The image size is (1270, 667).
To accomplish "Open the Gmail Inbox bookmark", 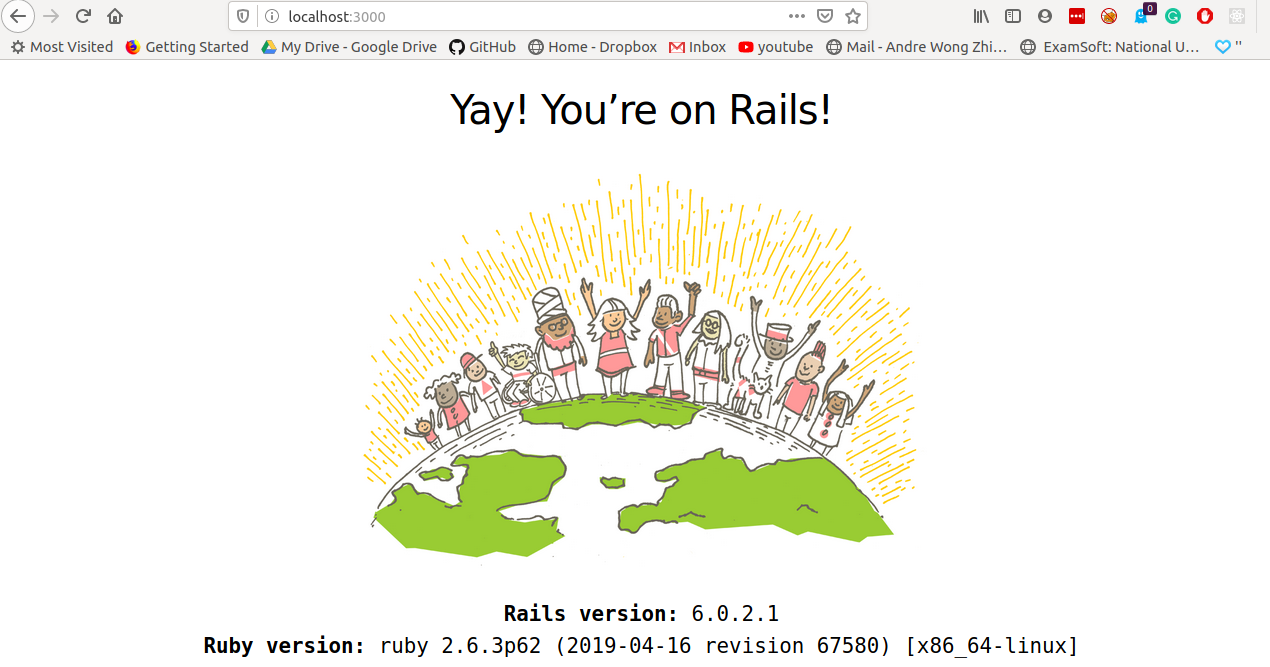I will point(698,47).
